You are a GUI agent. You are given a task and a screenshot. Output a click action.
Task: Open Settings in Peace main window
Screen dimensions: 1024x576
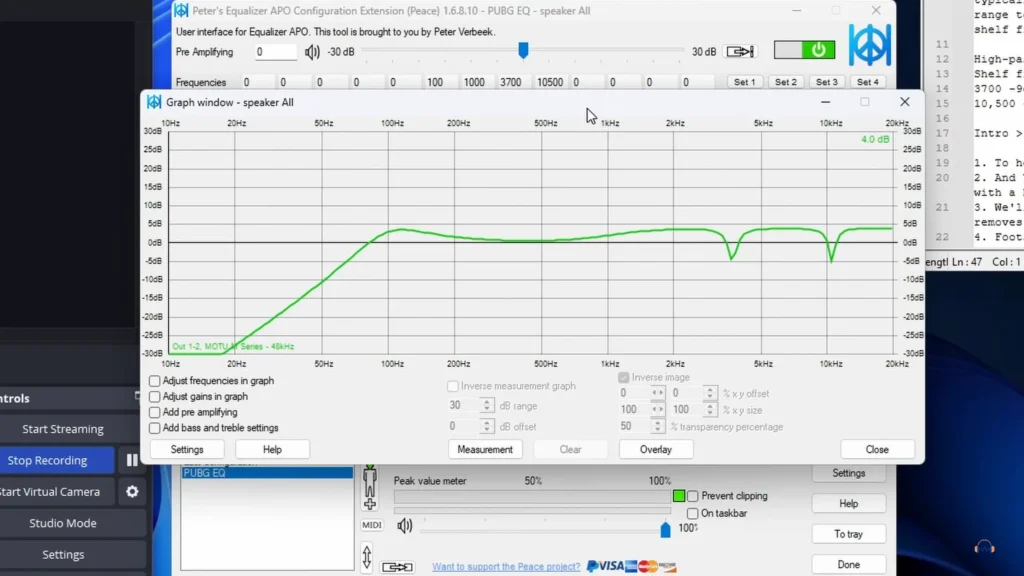(x=848, y=473)
